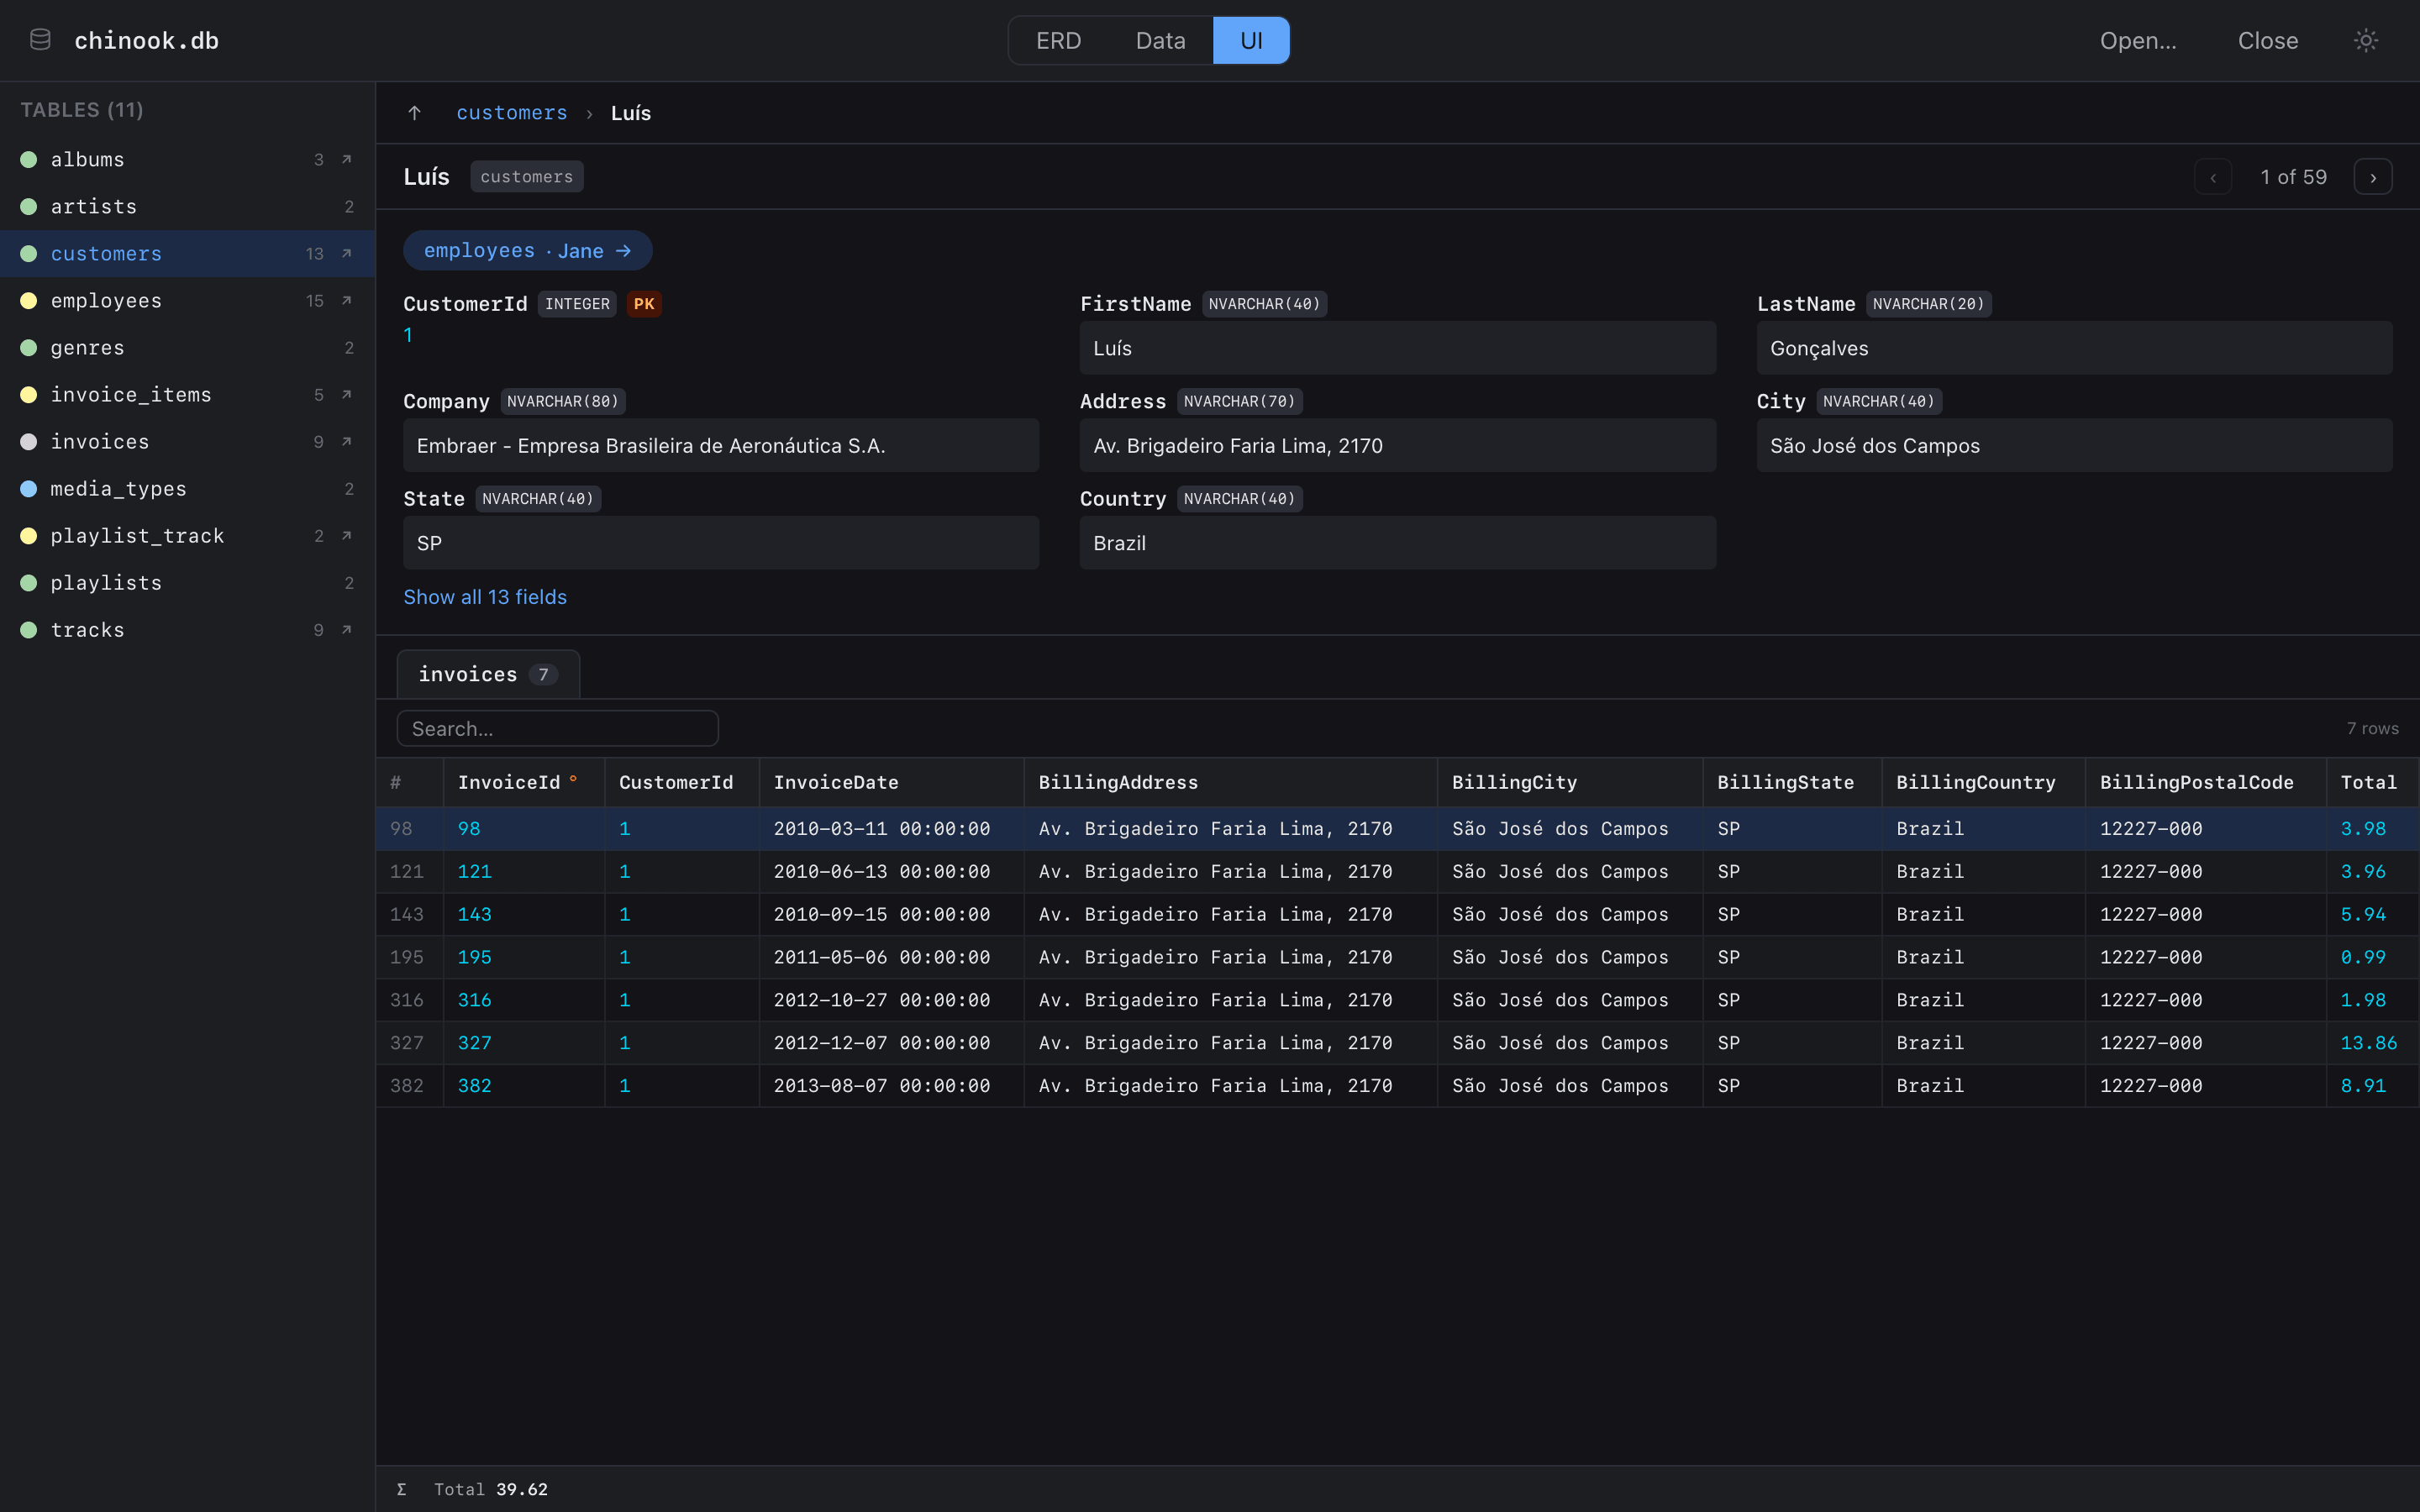Click the invoice_items row arrow icon
Viewport: 2420px width, 1512px height.
tap(347, 394)
